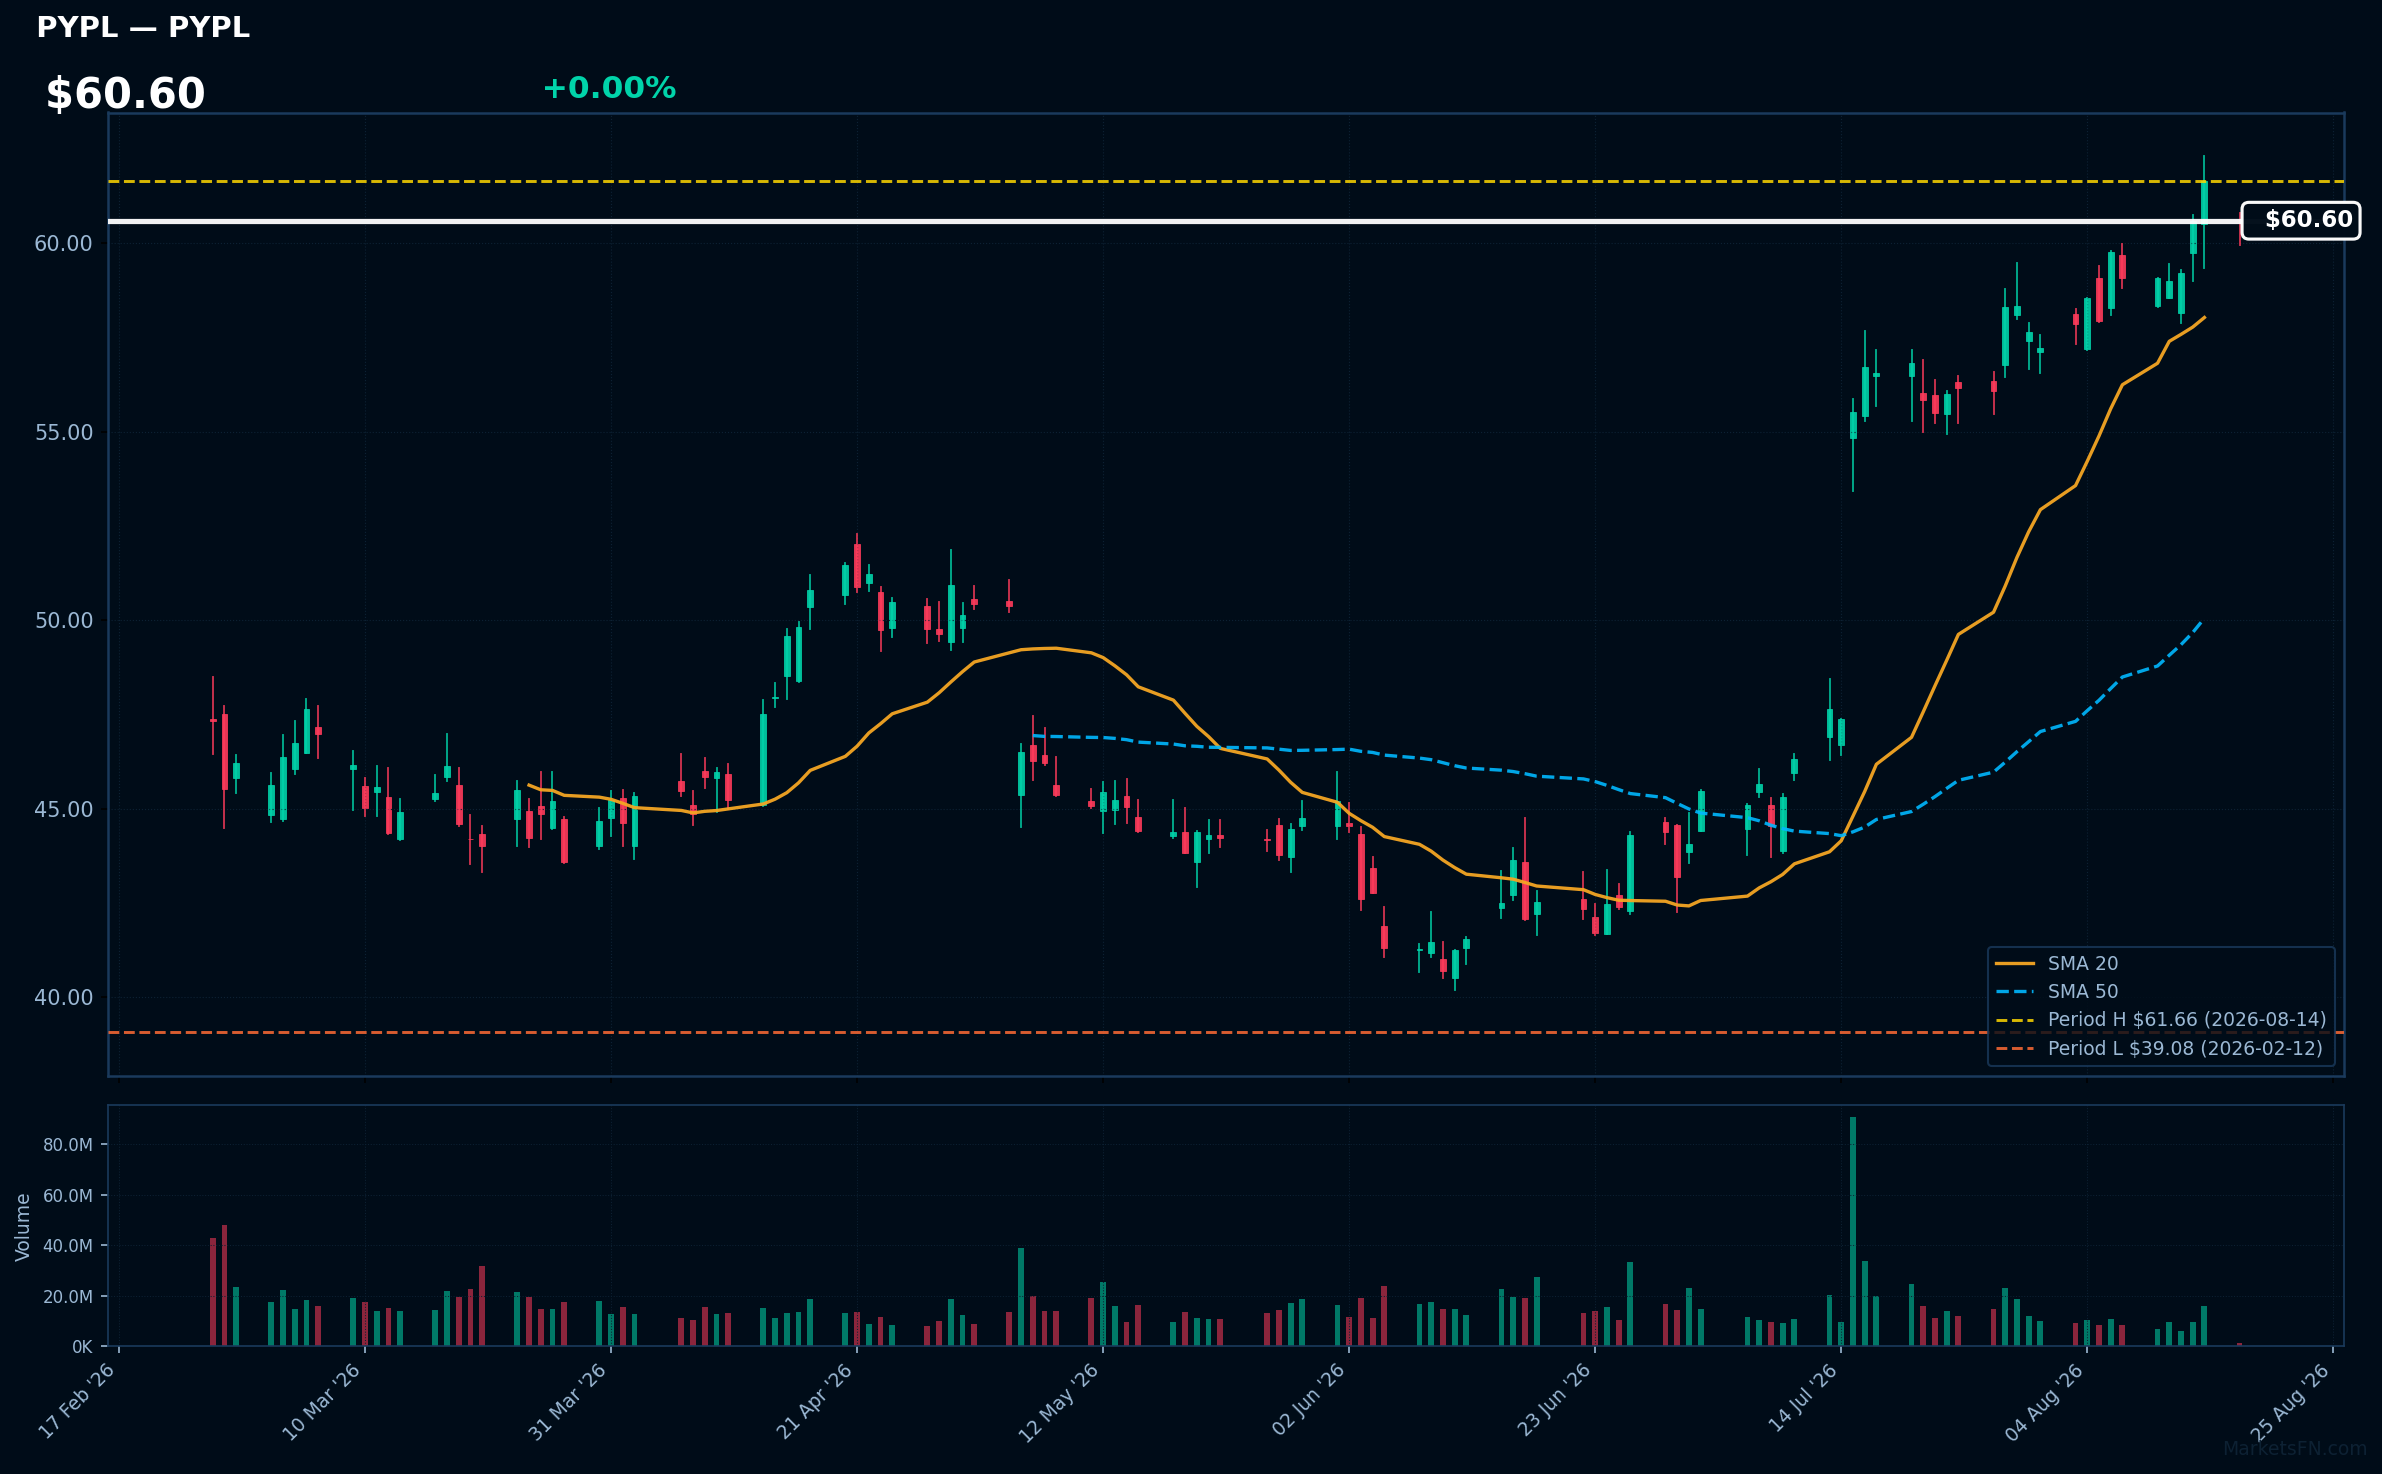
Task: Click the 10 Mar '26 date label
Action: click(321, 1401)
